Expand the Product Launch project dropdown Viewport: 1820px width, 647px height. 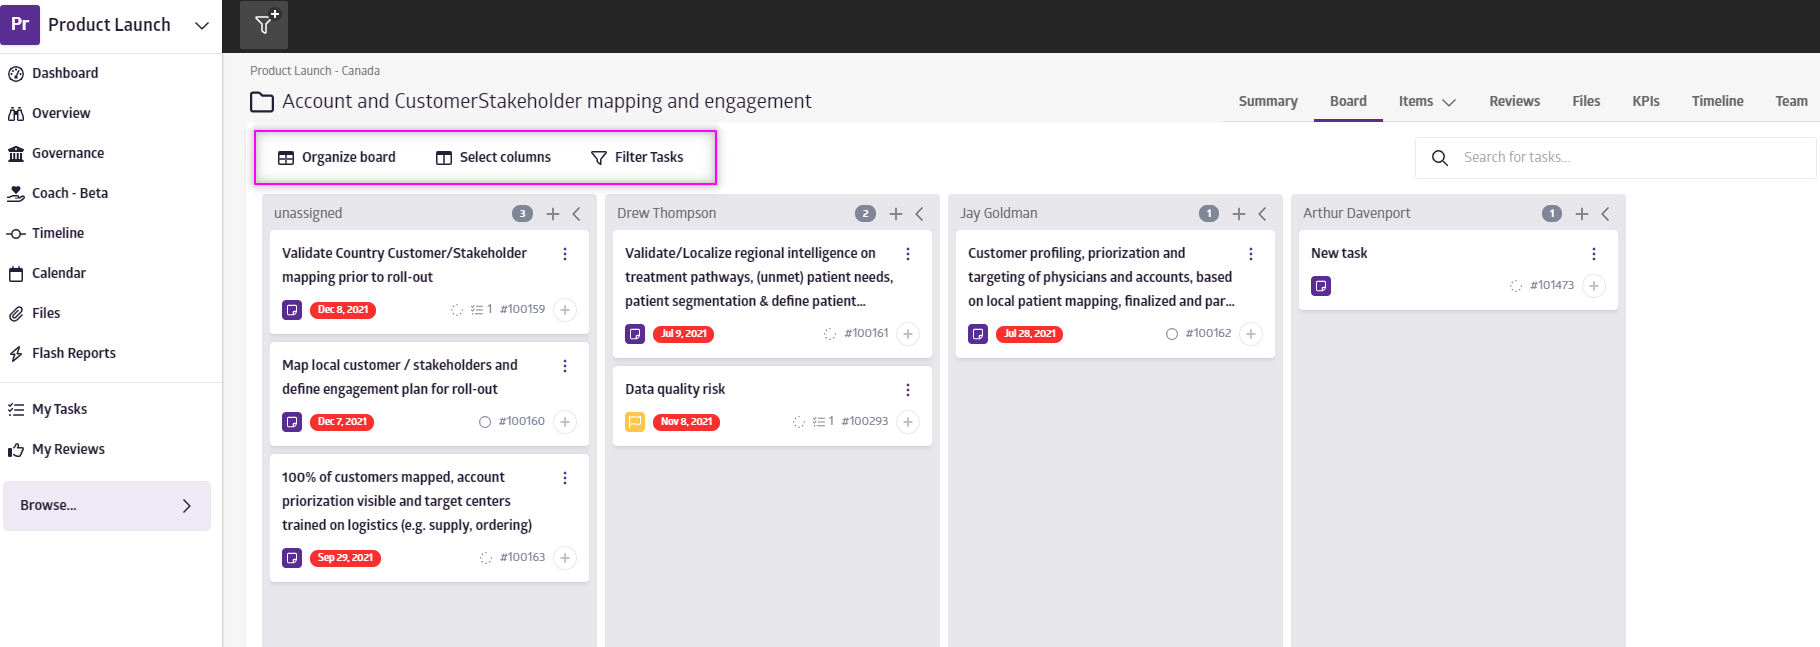202,25
